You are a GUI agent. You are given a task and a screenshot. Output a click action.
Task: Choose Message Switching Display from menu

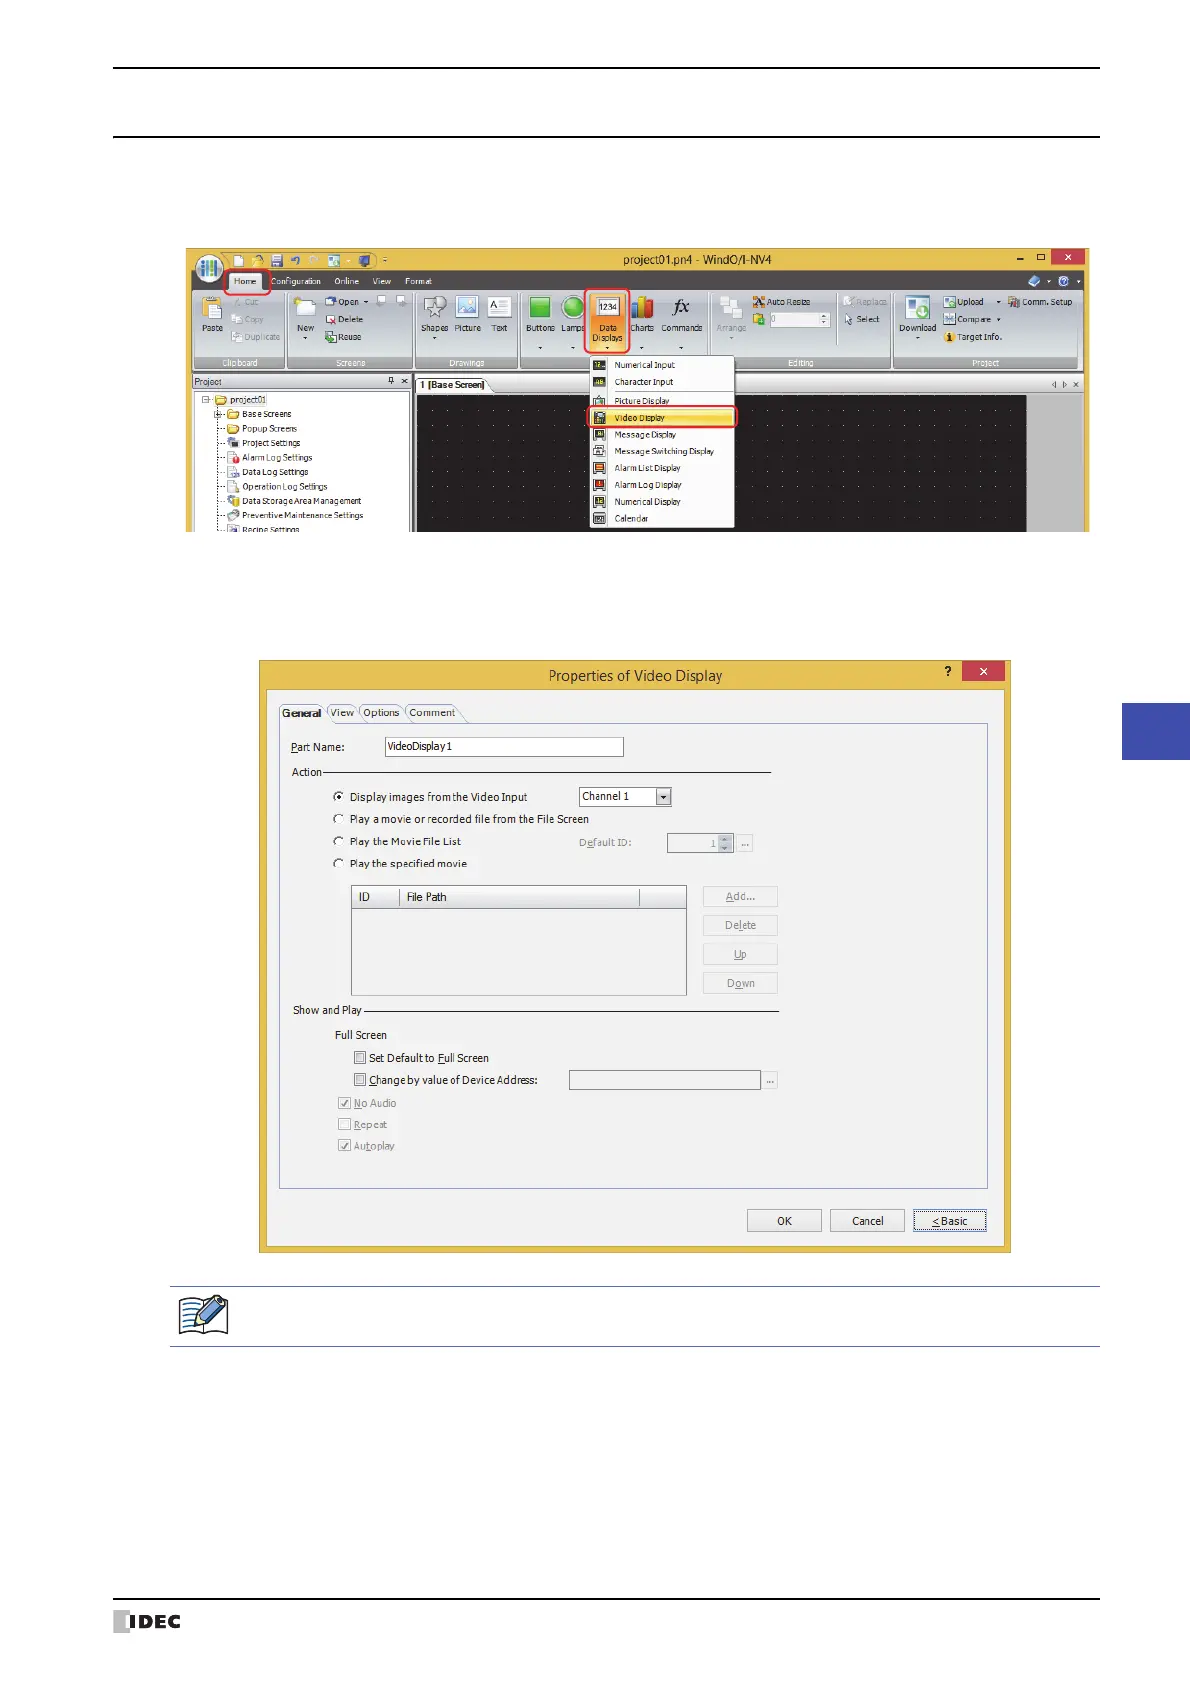tap(662, 451)
